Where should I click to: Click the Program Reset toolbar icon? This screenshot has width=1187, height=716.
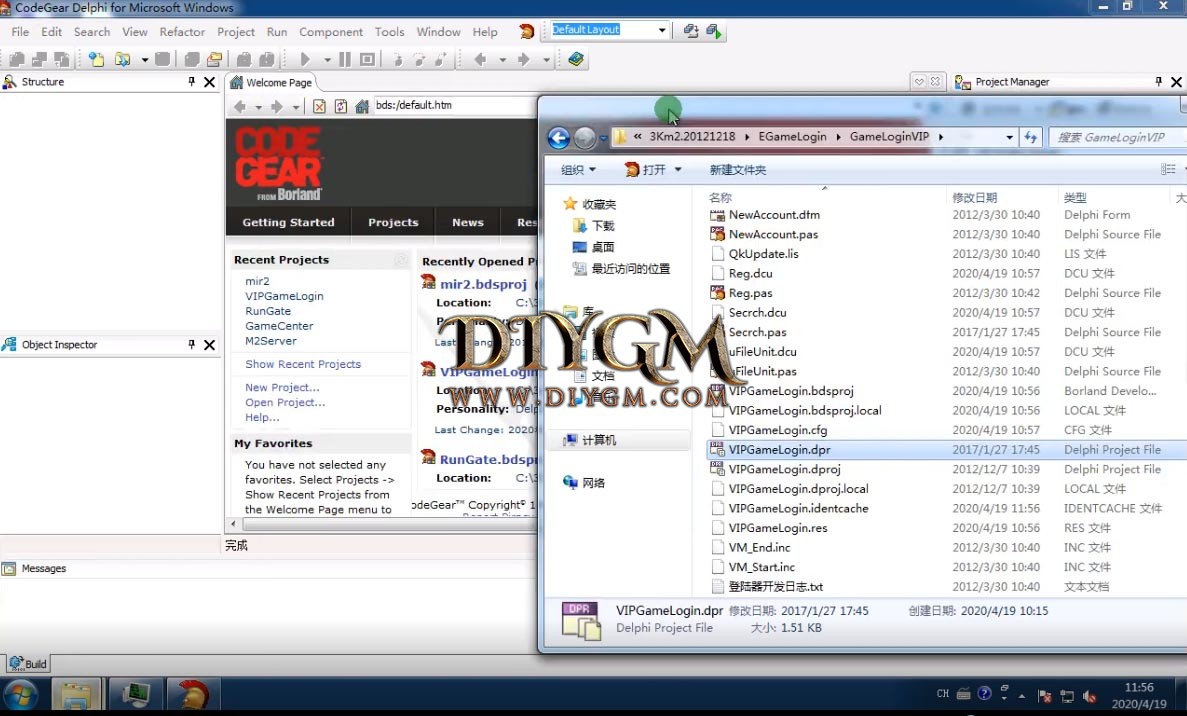click(x=367, y=59)
